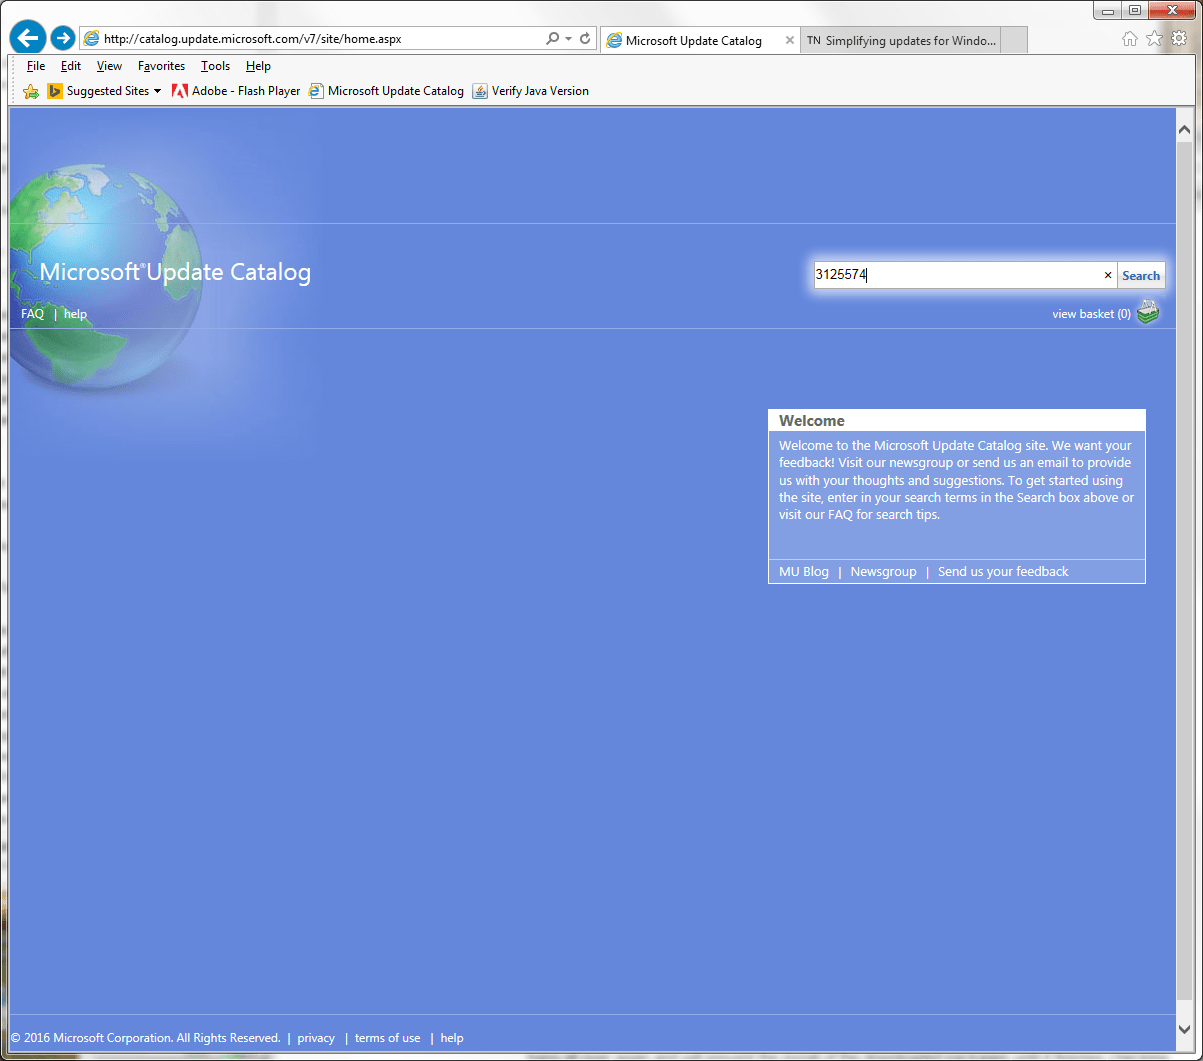This screenshot has height=1061, width=1203.
Task: Minimize the Internet Explorer window
Action: (x=1108, y=11)
